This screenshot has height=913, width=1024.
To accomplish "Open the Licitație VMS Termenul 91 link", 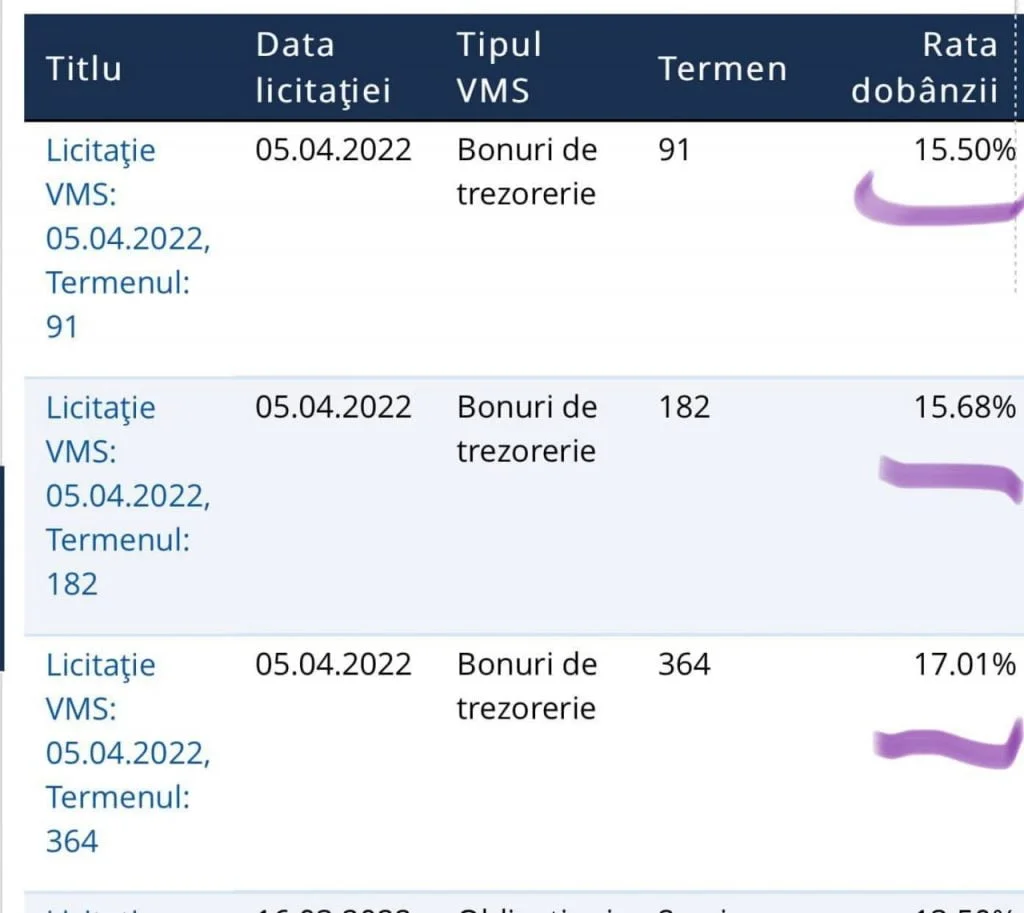I will point(128,238).
